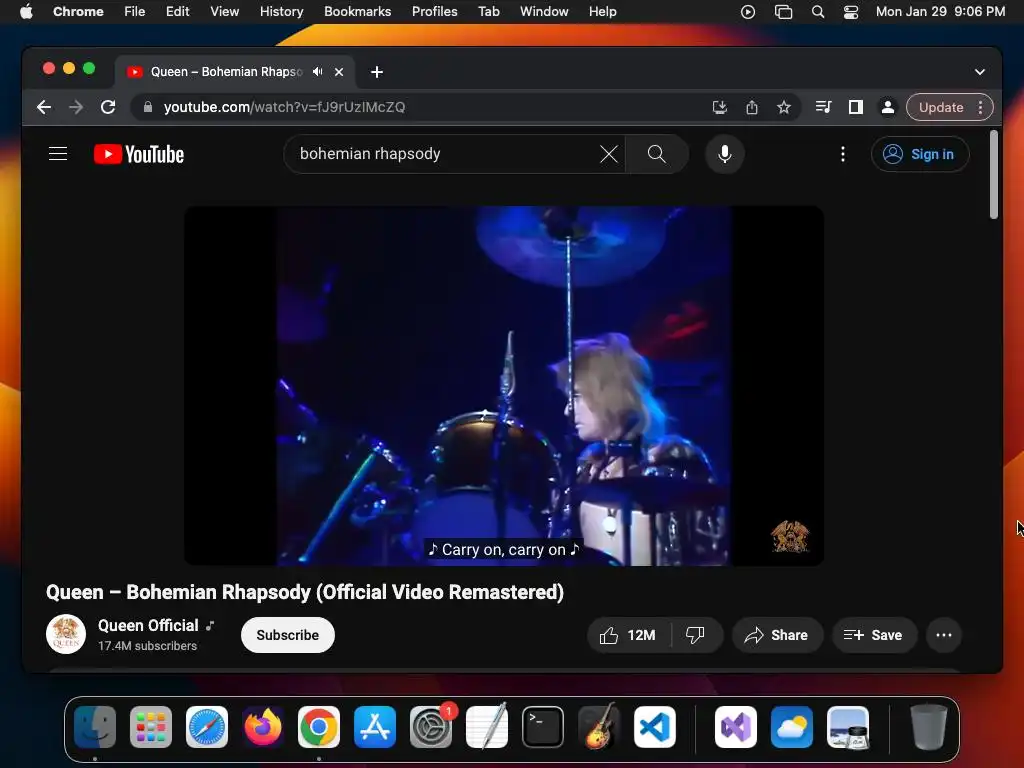Screen dimensions: 1024x768
Task: Click the magnifier search button
Action: (656, 154)
